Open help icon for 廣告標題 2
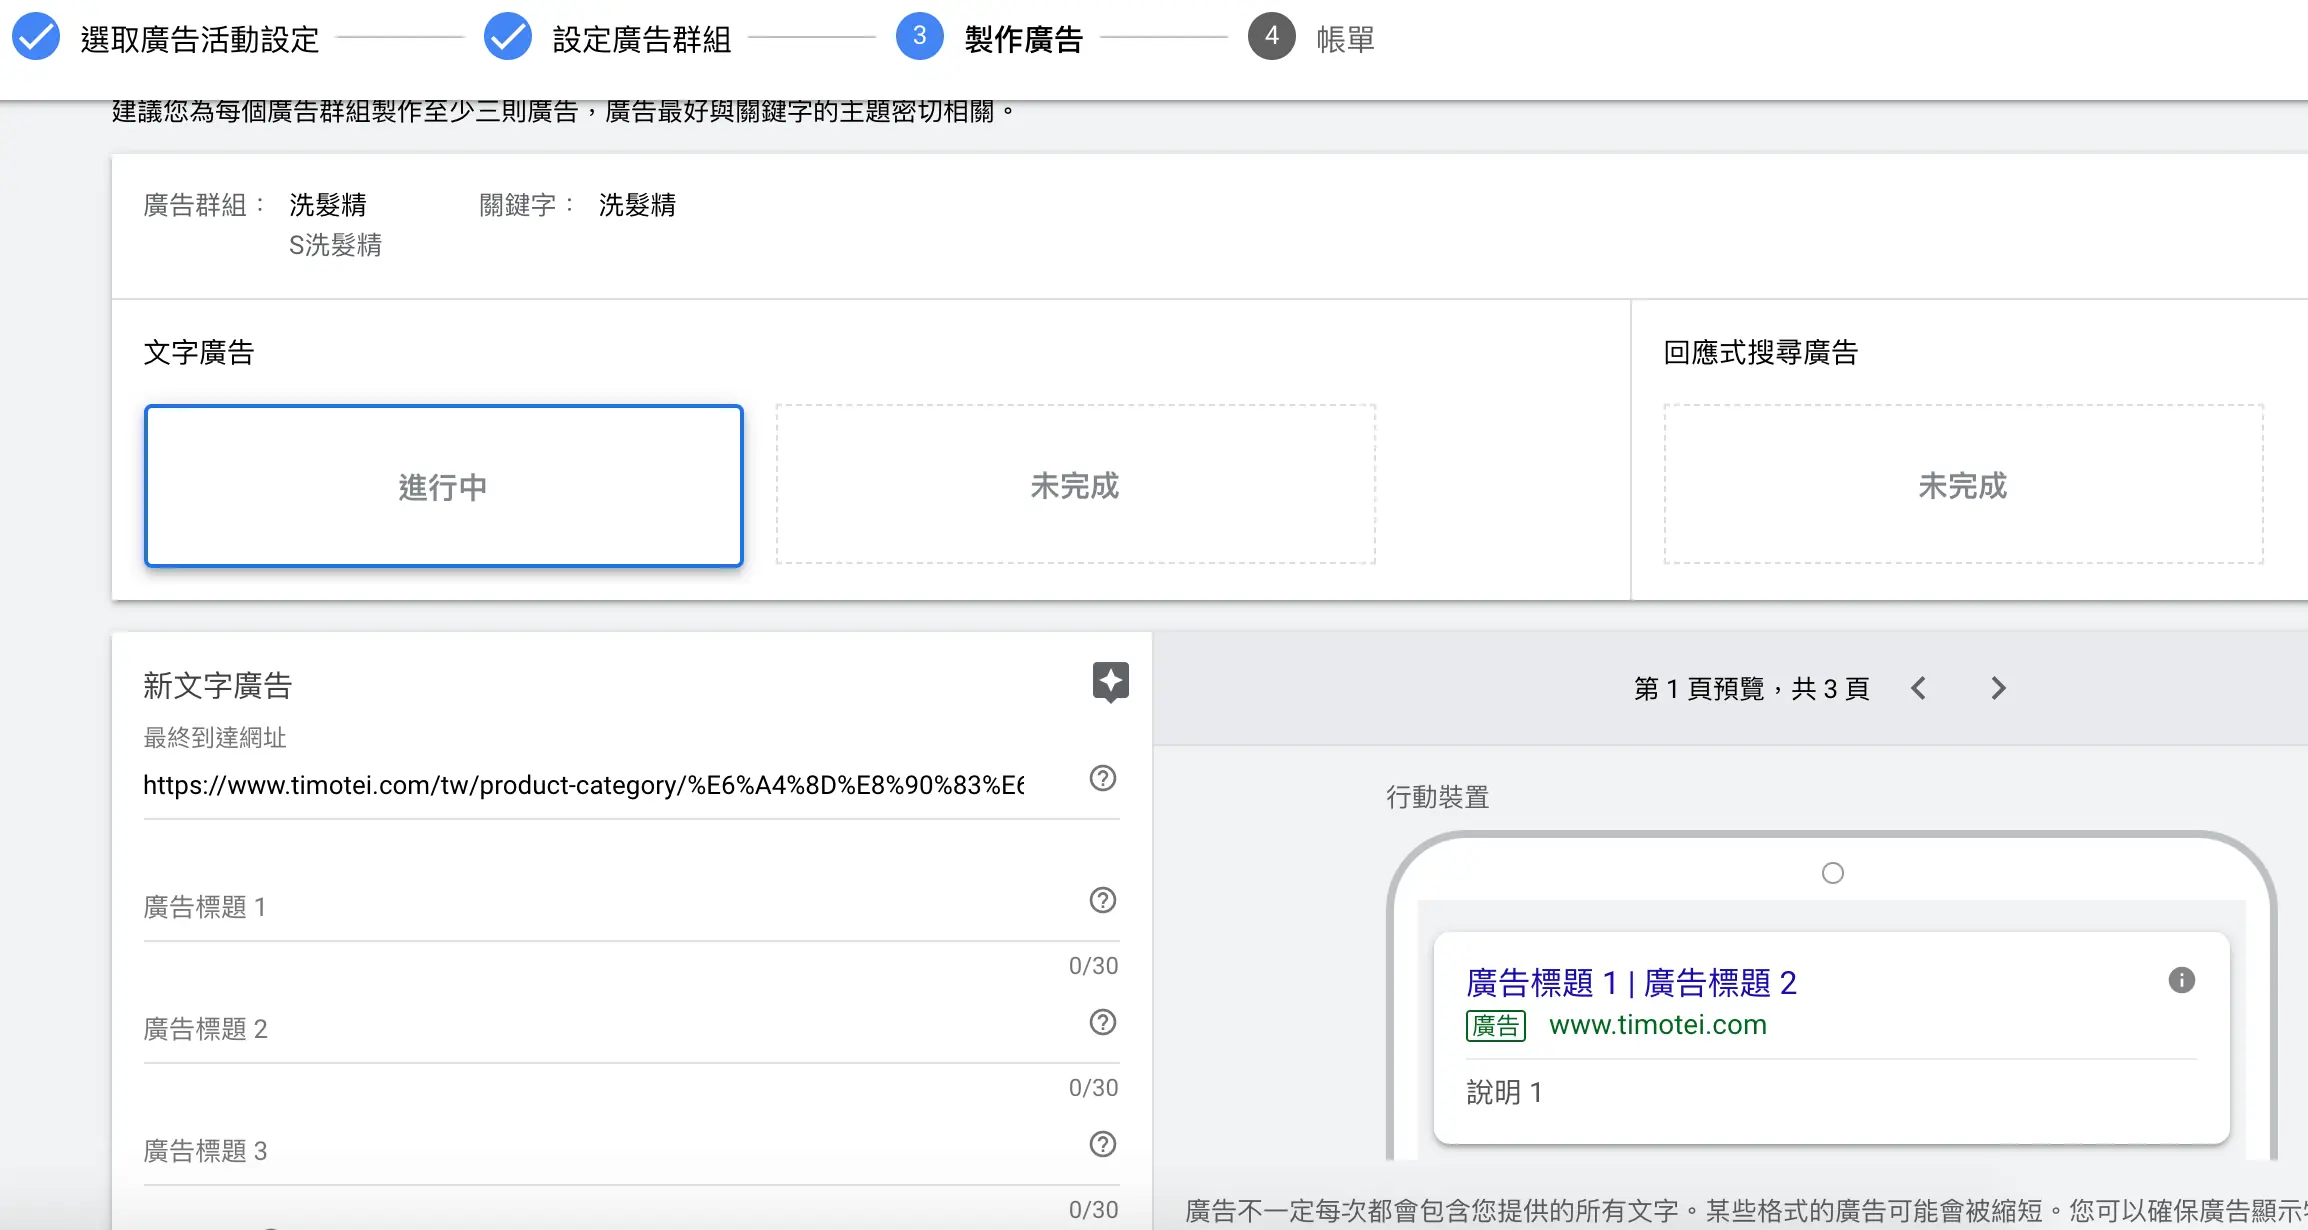2308x1230 pixels. 1103,1022
